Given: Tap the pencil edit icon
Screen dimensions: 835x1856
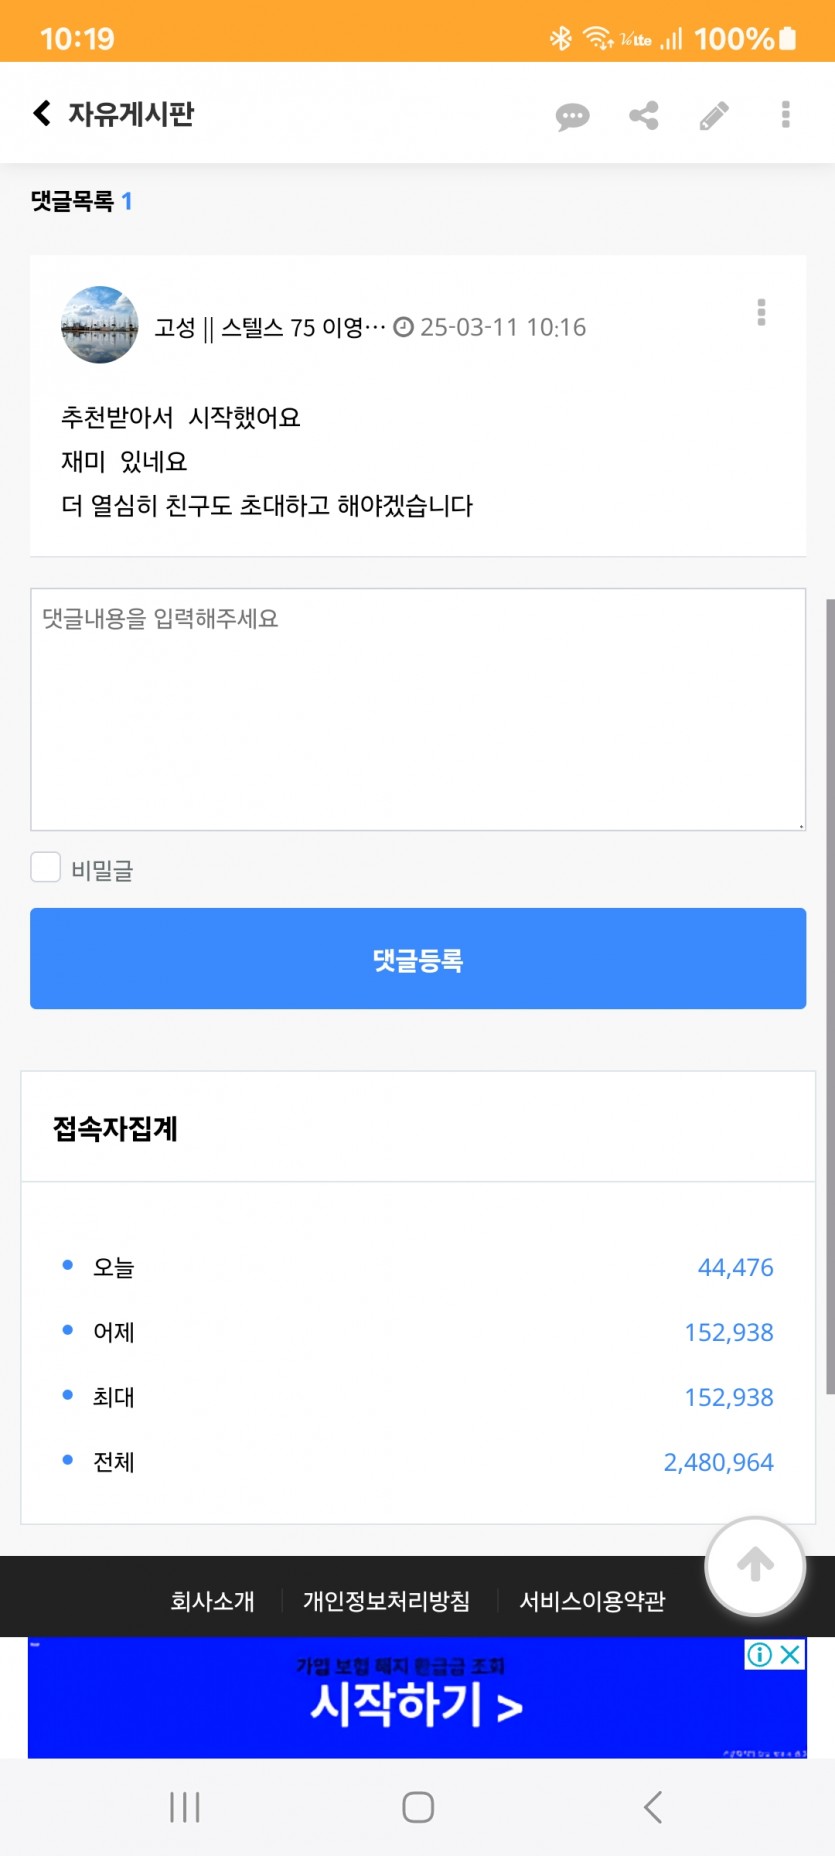Looking at the screenshot, I should pos(714,116).
